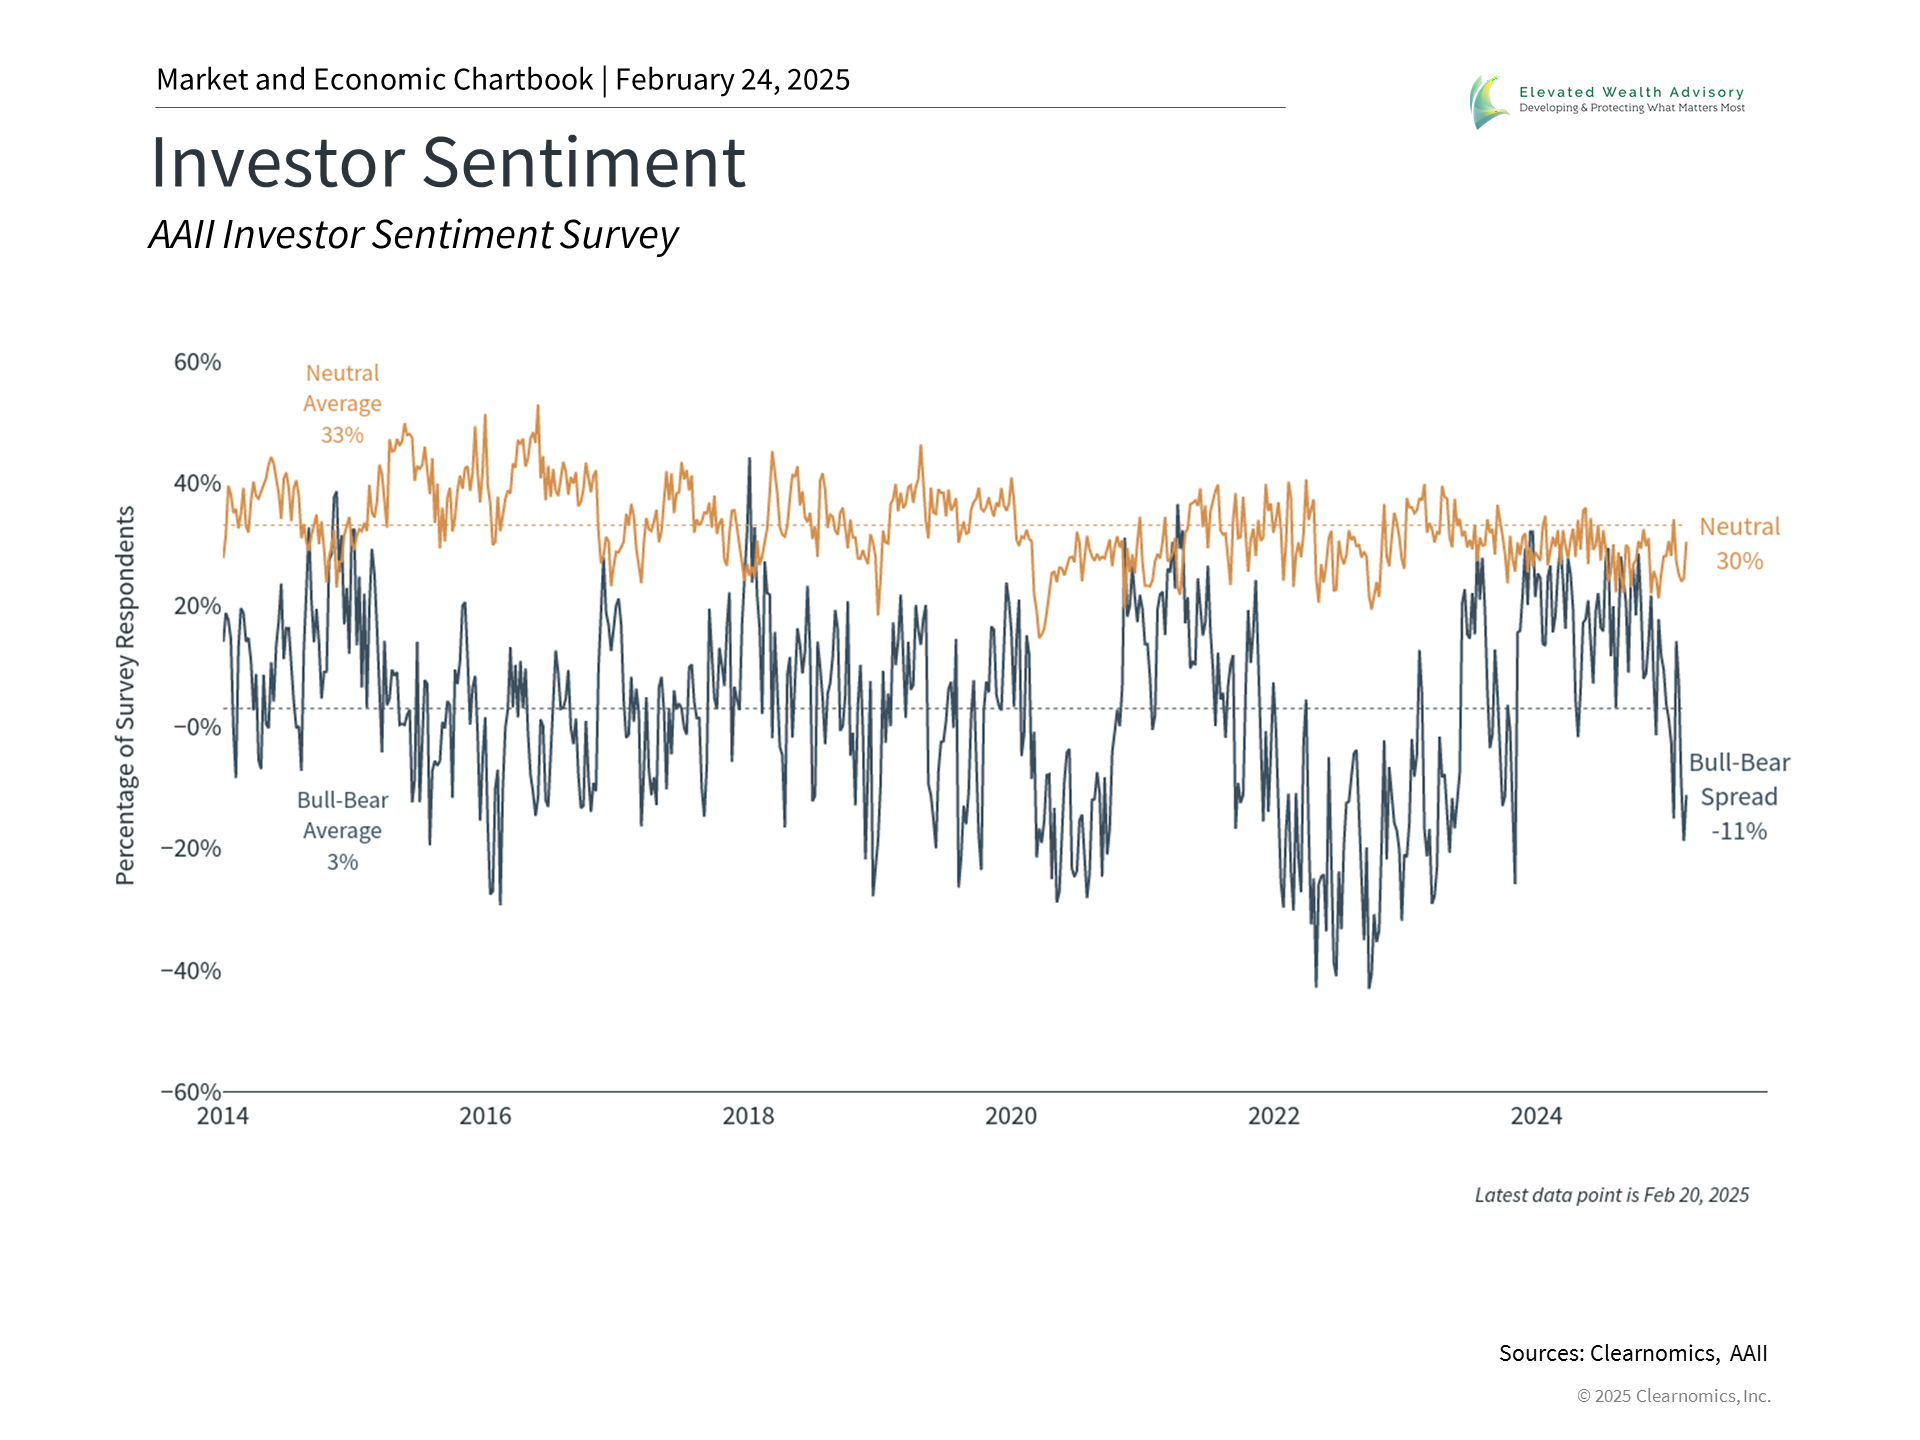Click the −40% y-axis tick label
Screen dimensions: 1920x1440
pyautogui.click(x=191, y=971)
